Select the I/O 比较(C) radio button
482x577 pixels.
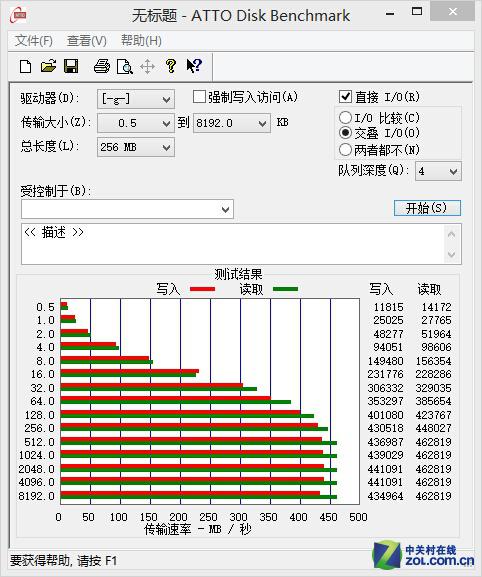(x=345, y=118)
